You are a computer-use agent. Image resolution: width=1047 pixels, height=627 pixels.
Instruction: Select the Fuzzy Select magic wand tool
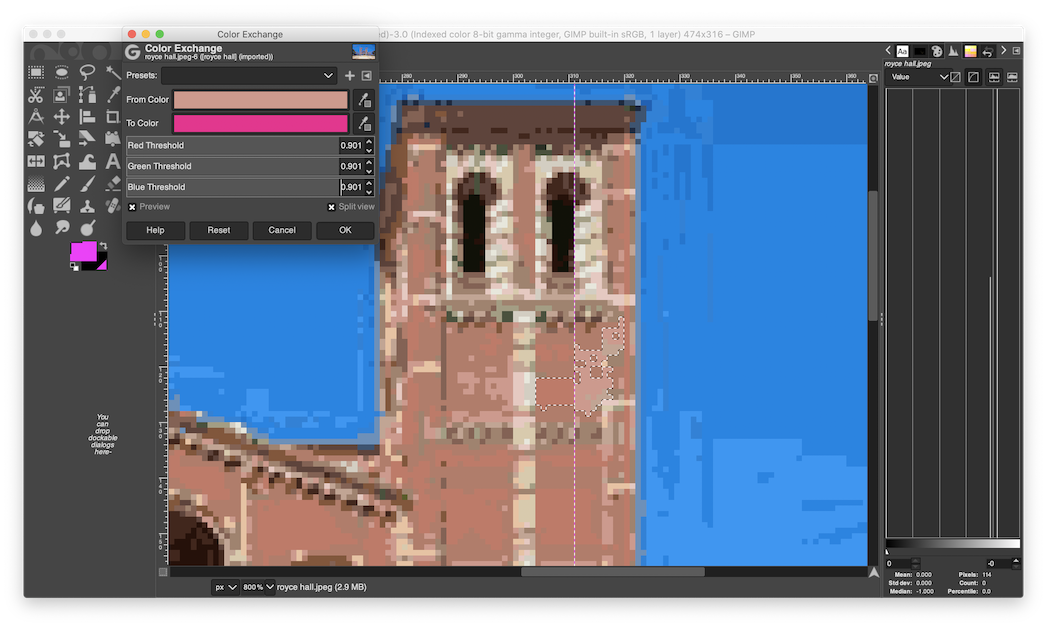point(112,72)
